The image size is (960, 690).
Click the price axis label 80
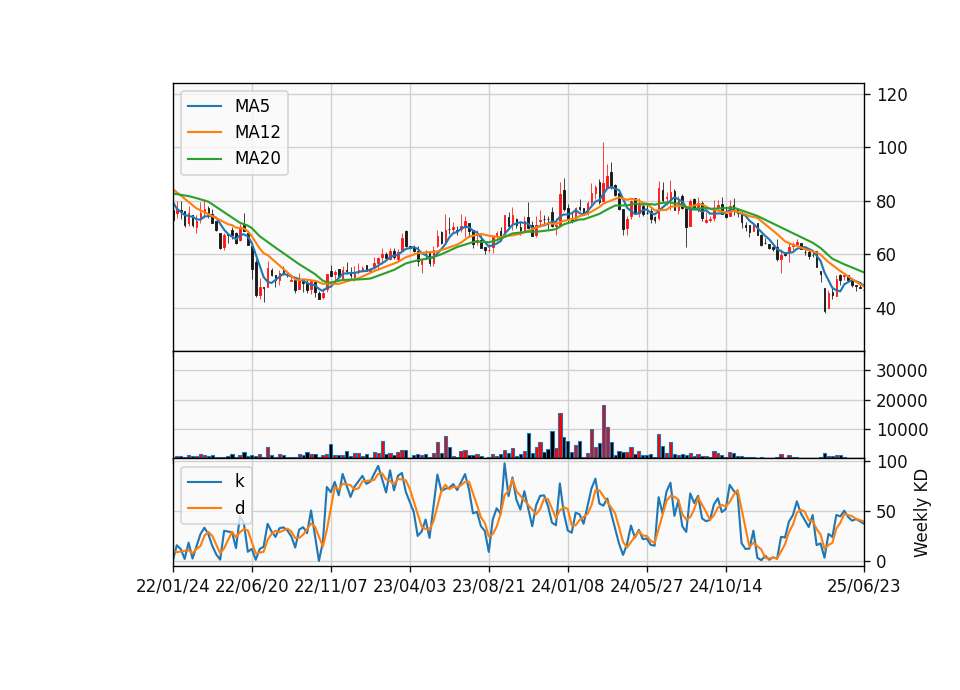click(x=887, y=201)
